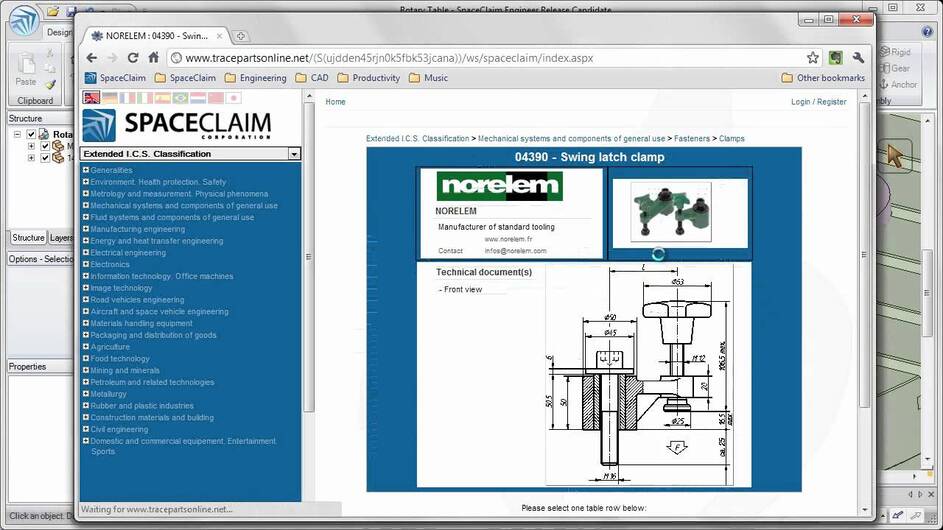Viewport: 943px width, 530px height.
Task: Expand the Electronics category
Action: [85, 264]
